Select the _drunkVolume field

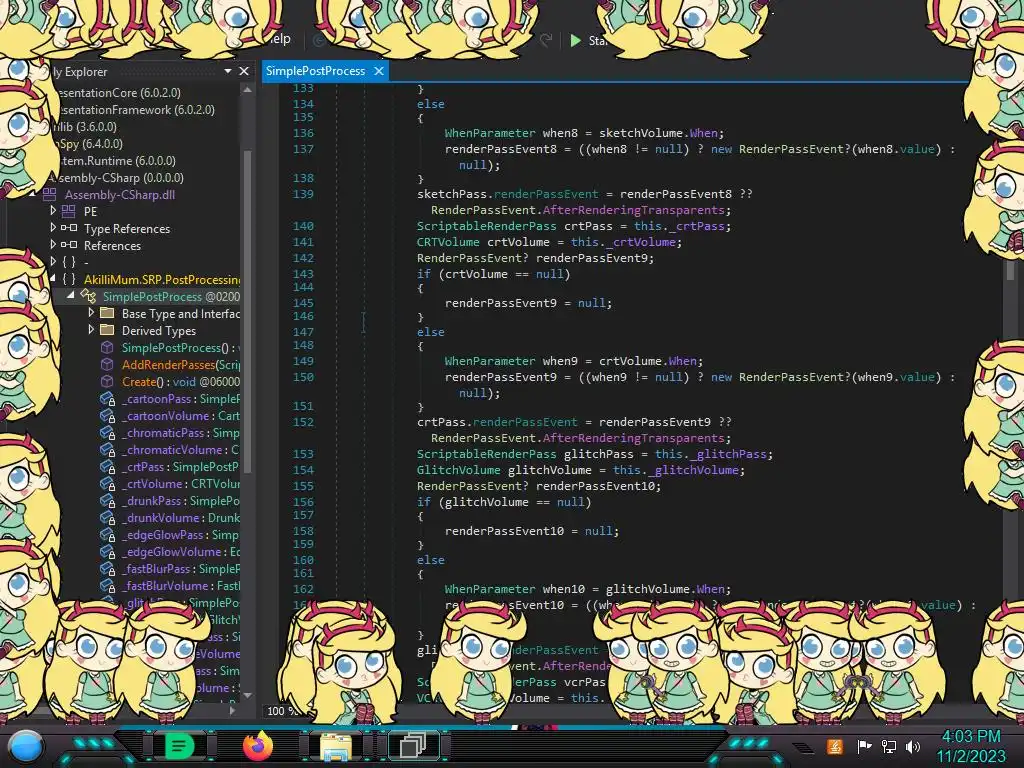(181, 517)
